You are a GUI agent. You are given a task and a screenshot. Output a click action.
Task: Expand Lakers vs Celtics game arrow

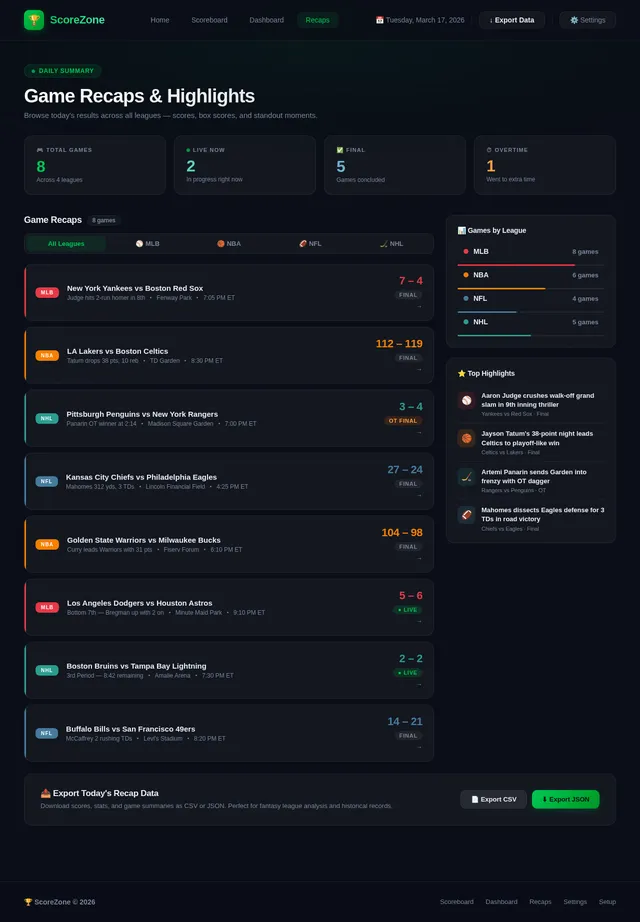pyautogui.click(x=419, y=369)
